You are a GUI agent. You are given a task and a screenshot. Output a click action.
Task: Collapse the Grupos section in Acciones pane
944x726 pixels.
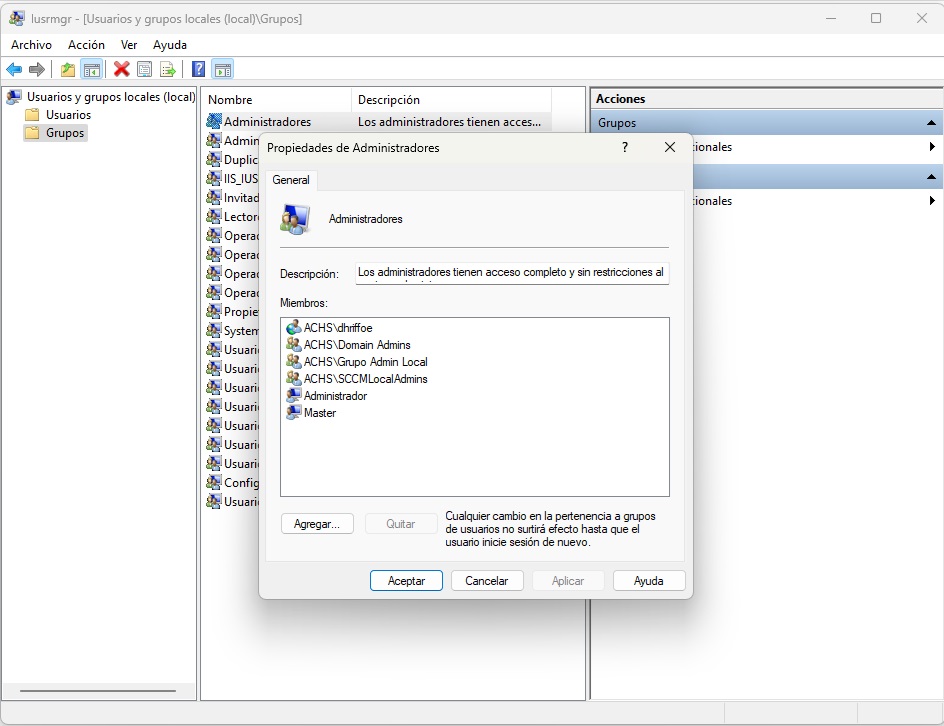point(931,123)
